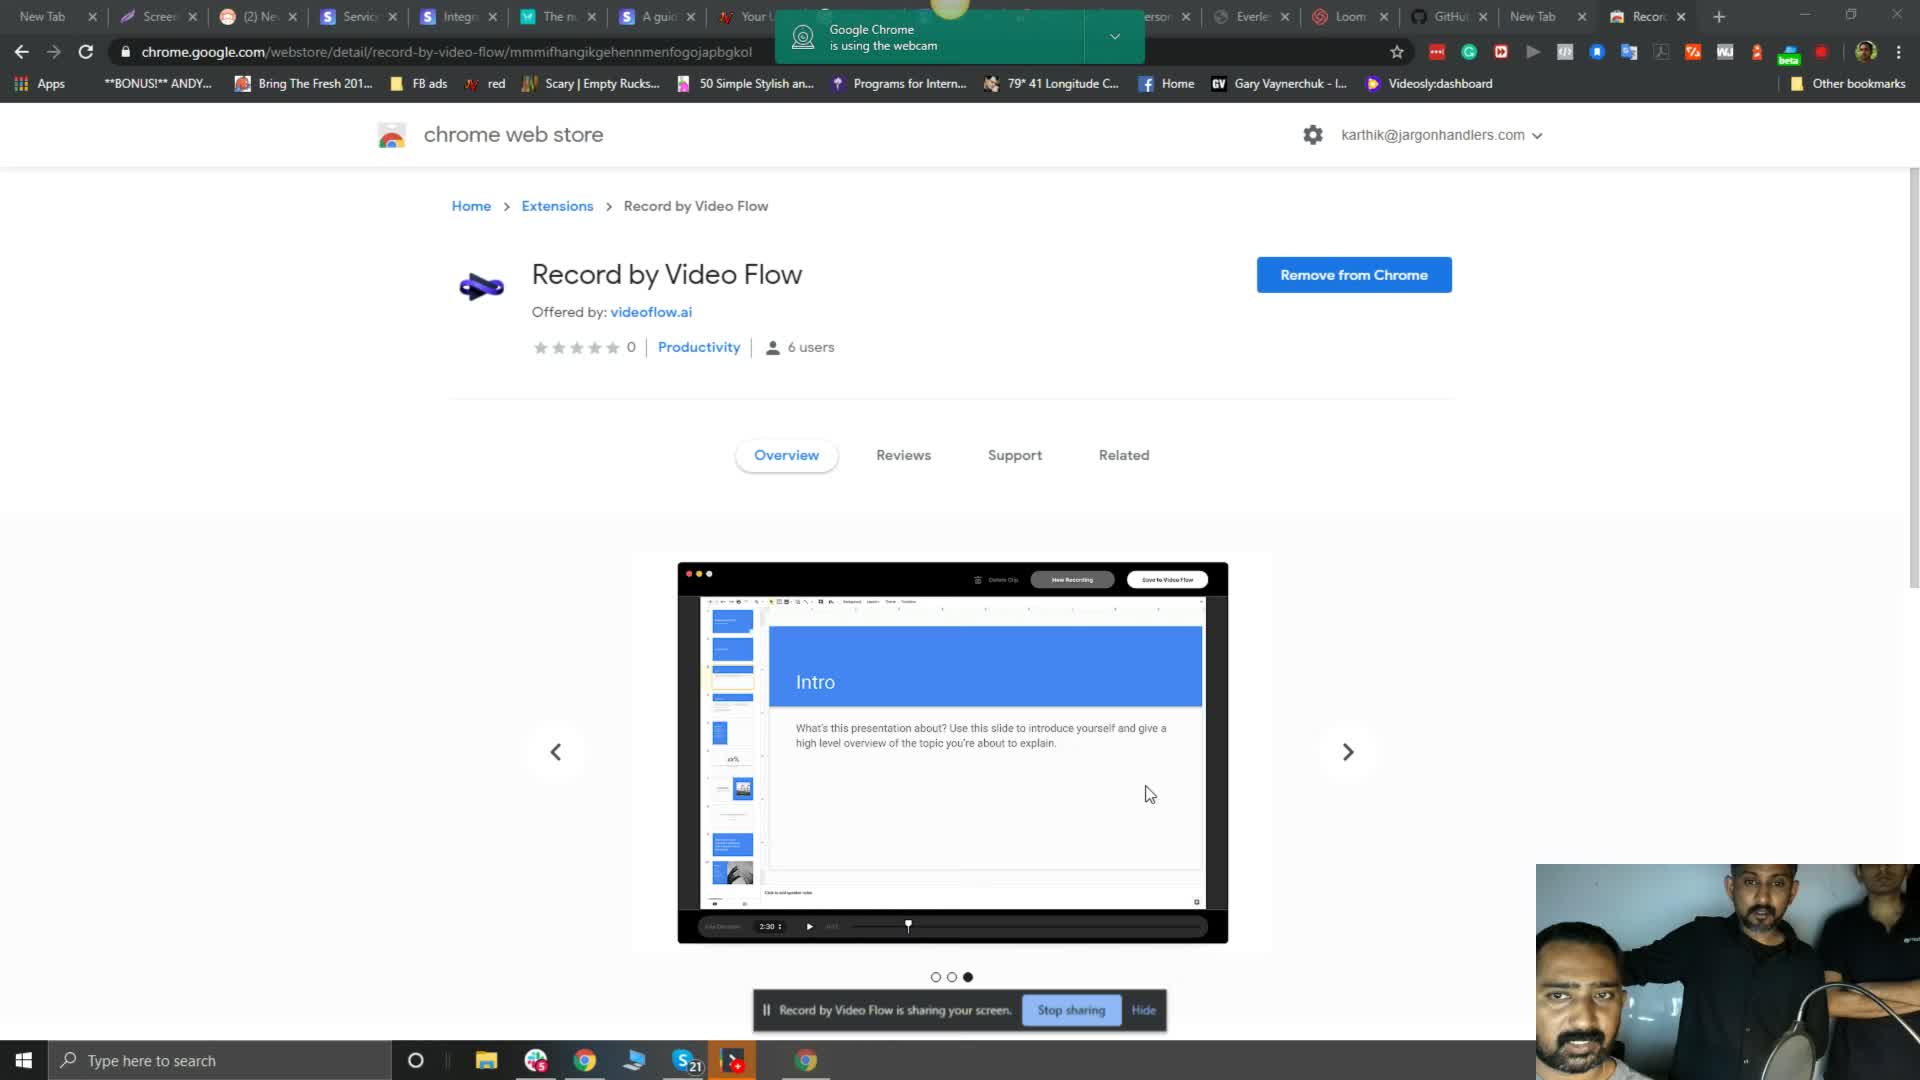
Task: Open the Apps grid in bookmarks bar
Action: (x=40, y=84)
